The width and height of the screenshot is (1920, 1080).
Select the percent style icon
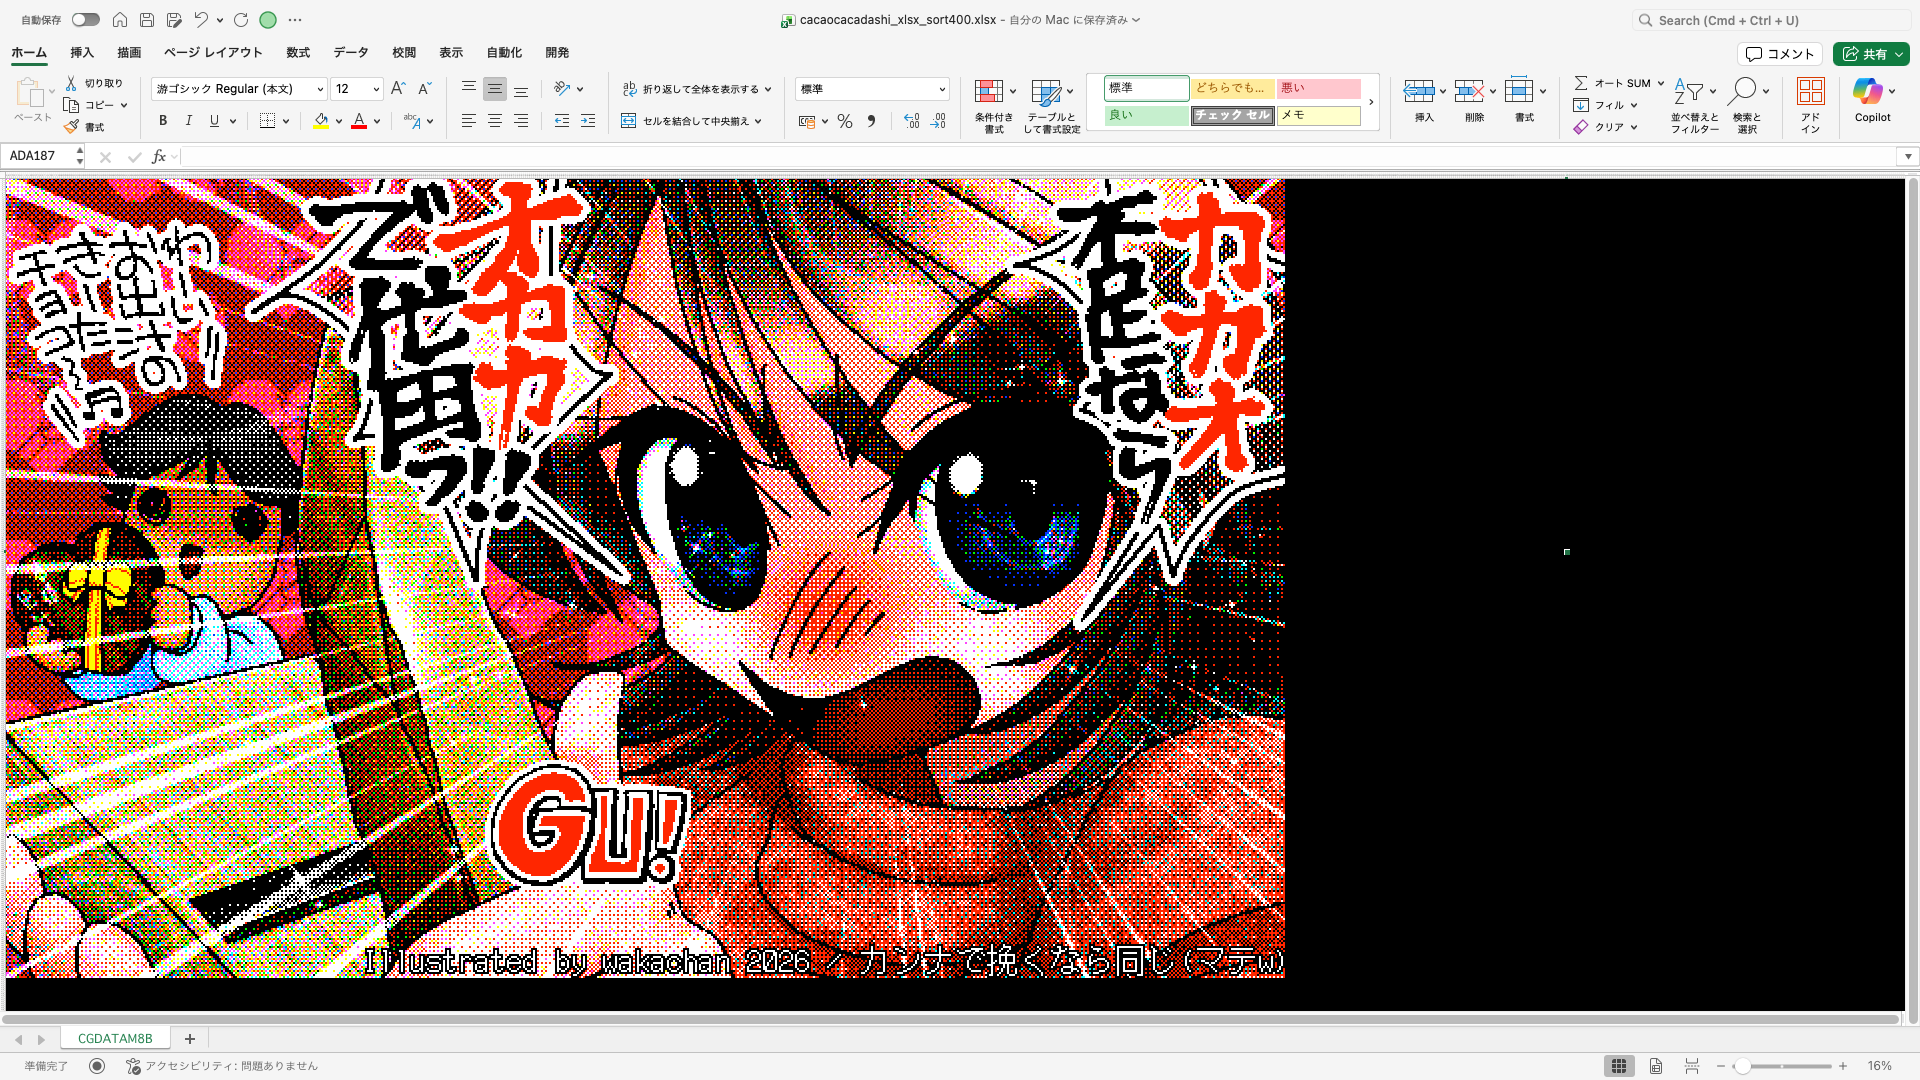pyautogui.click(x=844, y=121)
